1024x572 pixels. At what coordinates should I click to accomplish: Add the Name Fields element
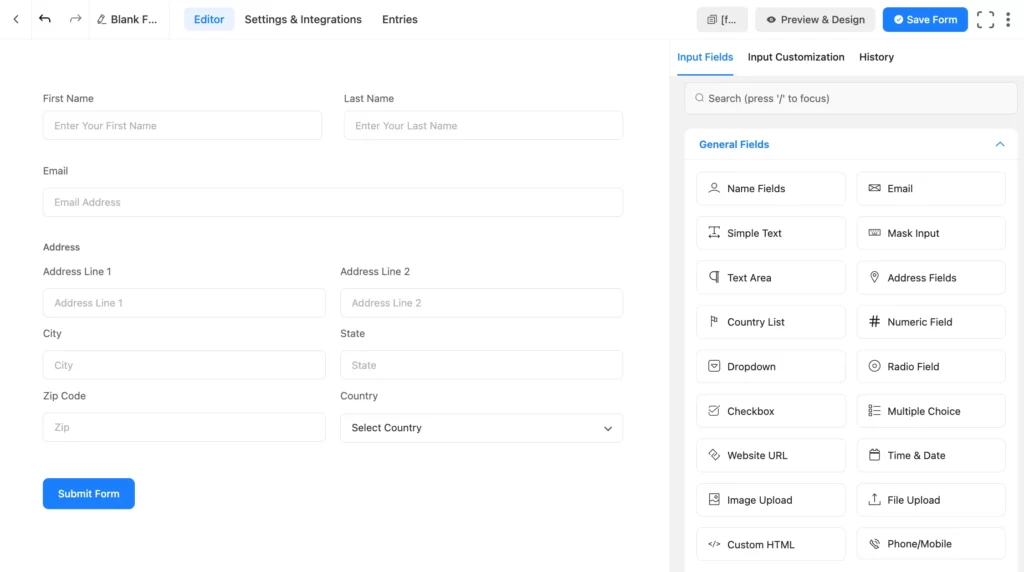771,189
